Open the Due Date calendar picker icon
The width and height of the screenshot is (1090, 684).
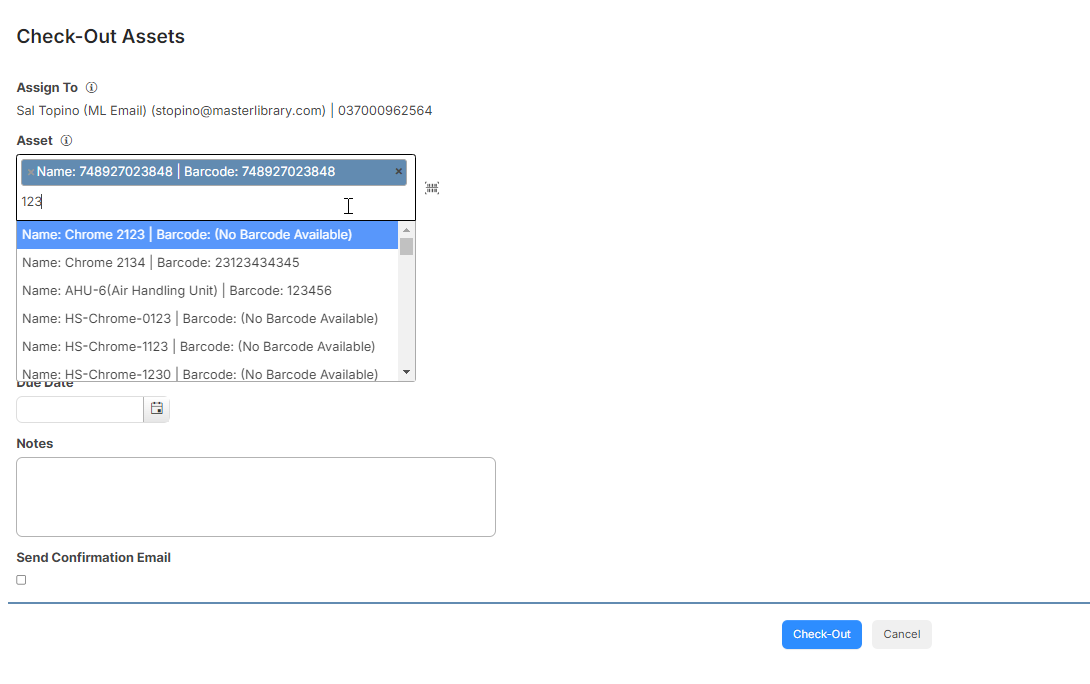pos(156,409)
